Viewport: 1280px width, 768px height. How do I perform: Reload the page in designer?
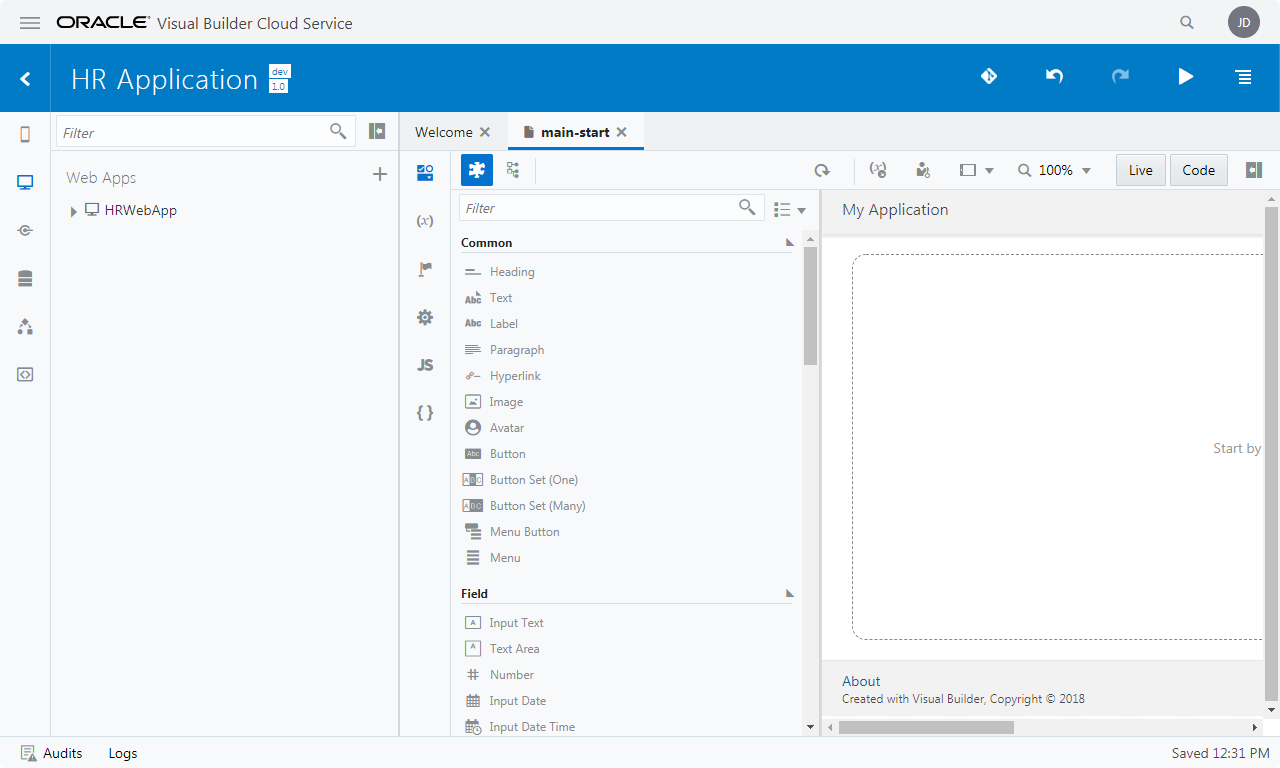tap(822, 170)
